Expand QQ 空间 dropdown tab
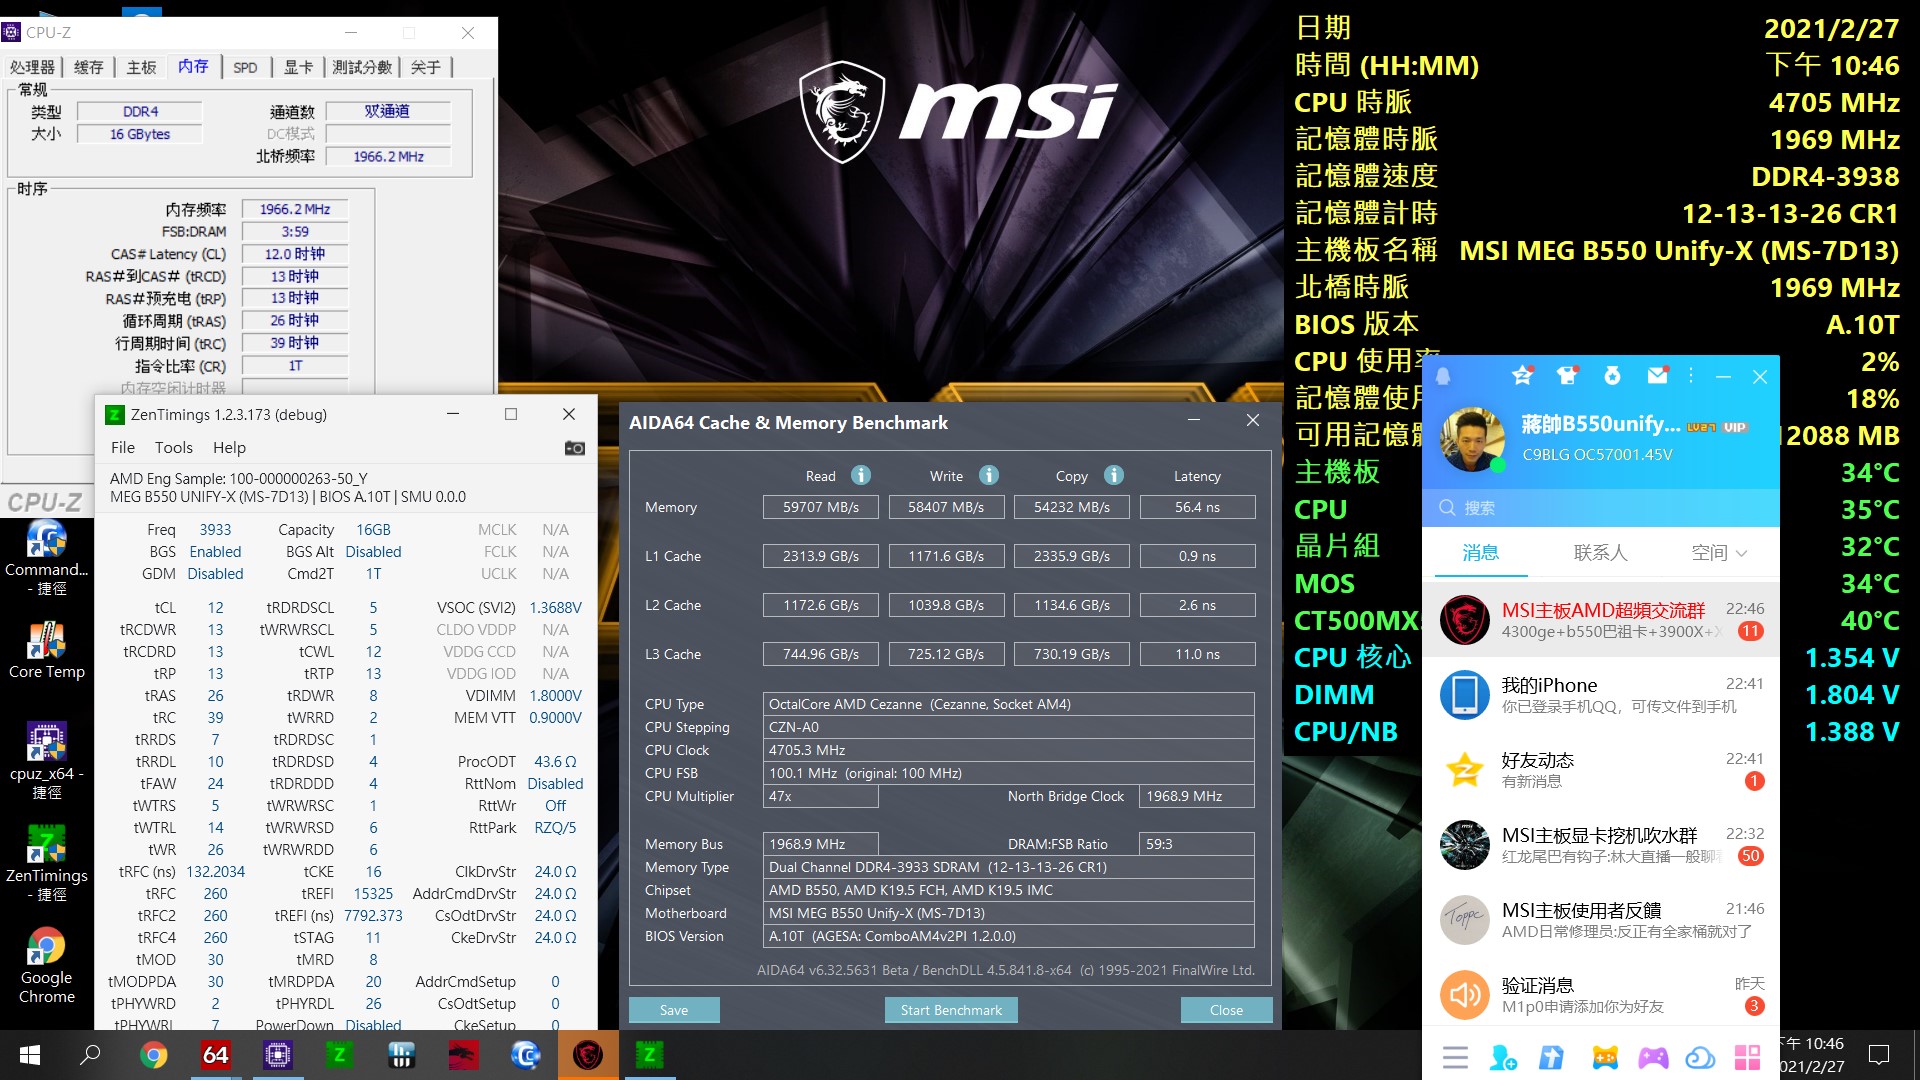This screenshot has height=1080, width=1920. tap(1719, 553)
